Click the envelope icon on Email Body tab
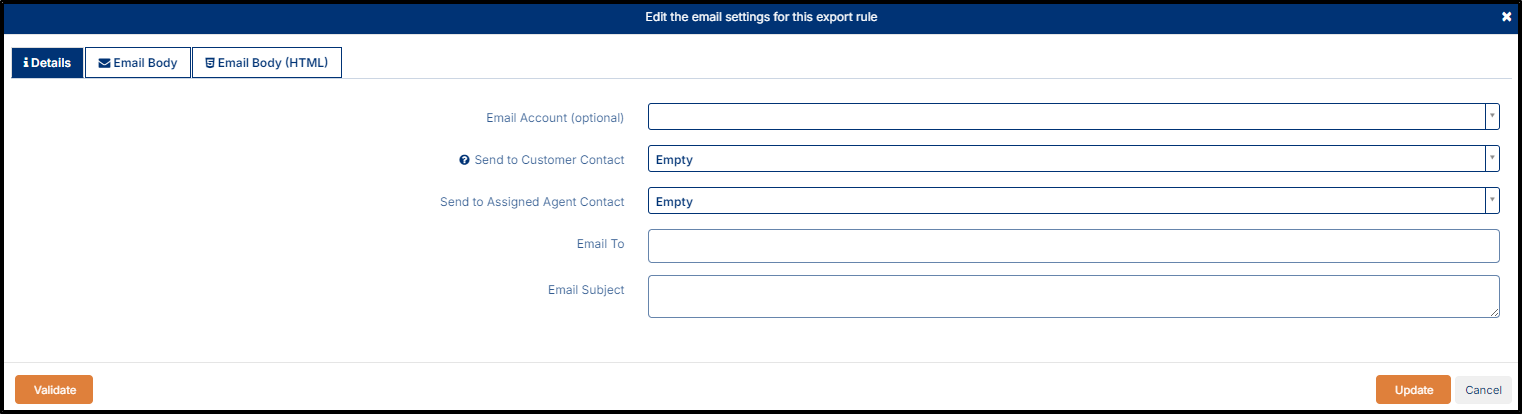 [x=104, y=63]
